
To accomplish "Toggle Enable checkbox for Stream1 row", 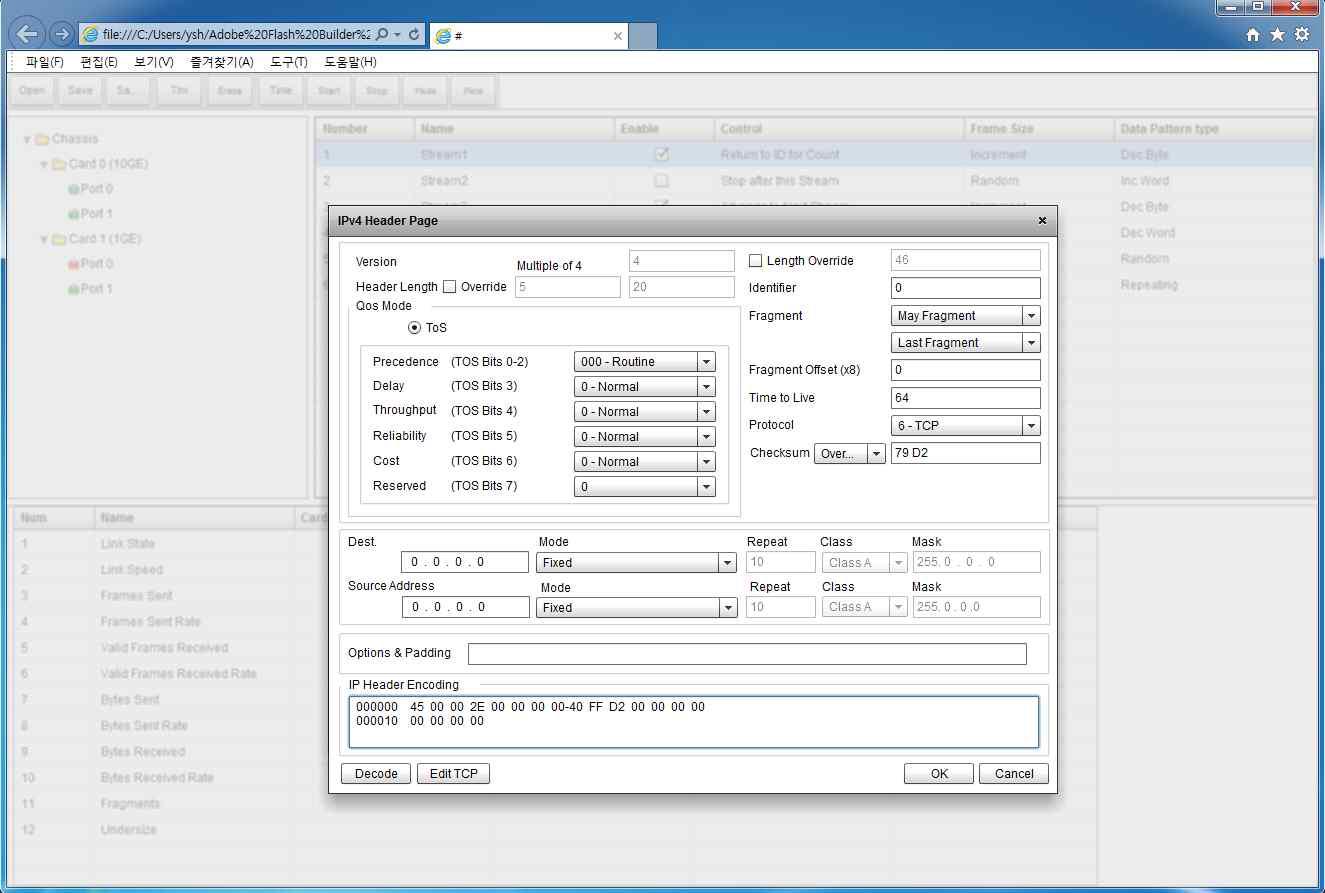I will [661, 155].
